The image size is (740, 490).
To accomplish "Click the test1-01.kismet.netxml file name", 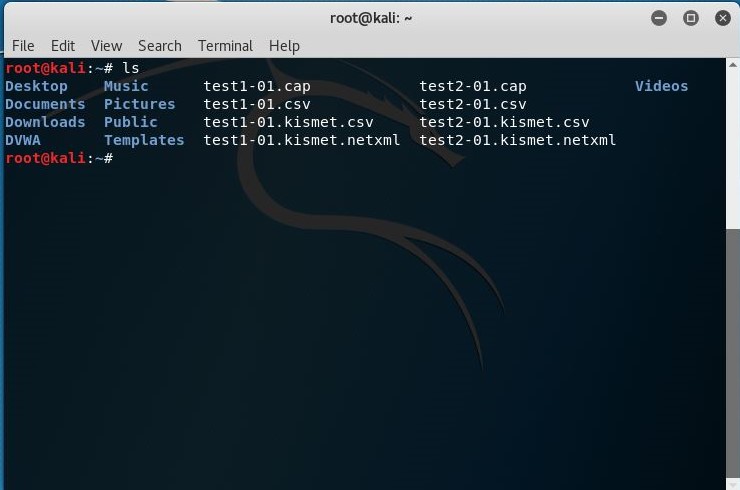I will pos(302,140).
